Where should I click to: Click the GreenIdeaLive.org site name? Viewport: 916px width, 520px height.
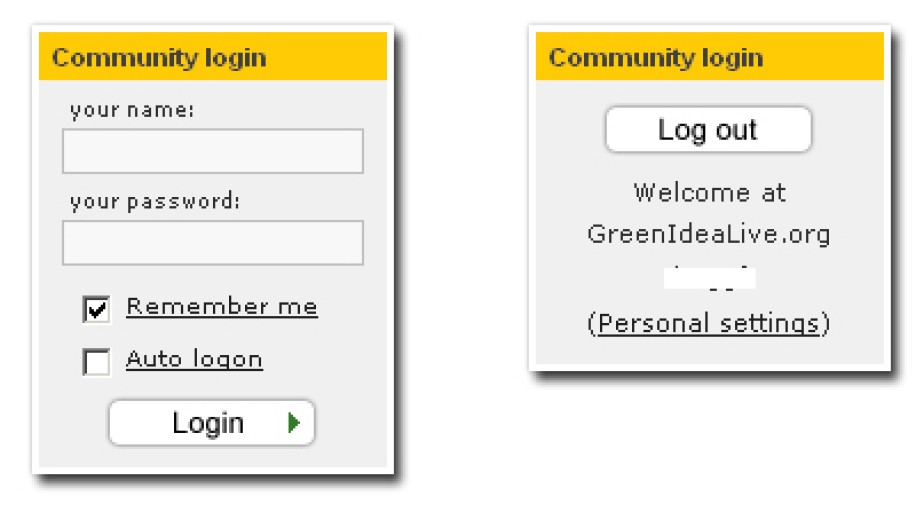point(709,235)
